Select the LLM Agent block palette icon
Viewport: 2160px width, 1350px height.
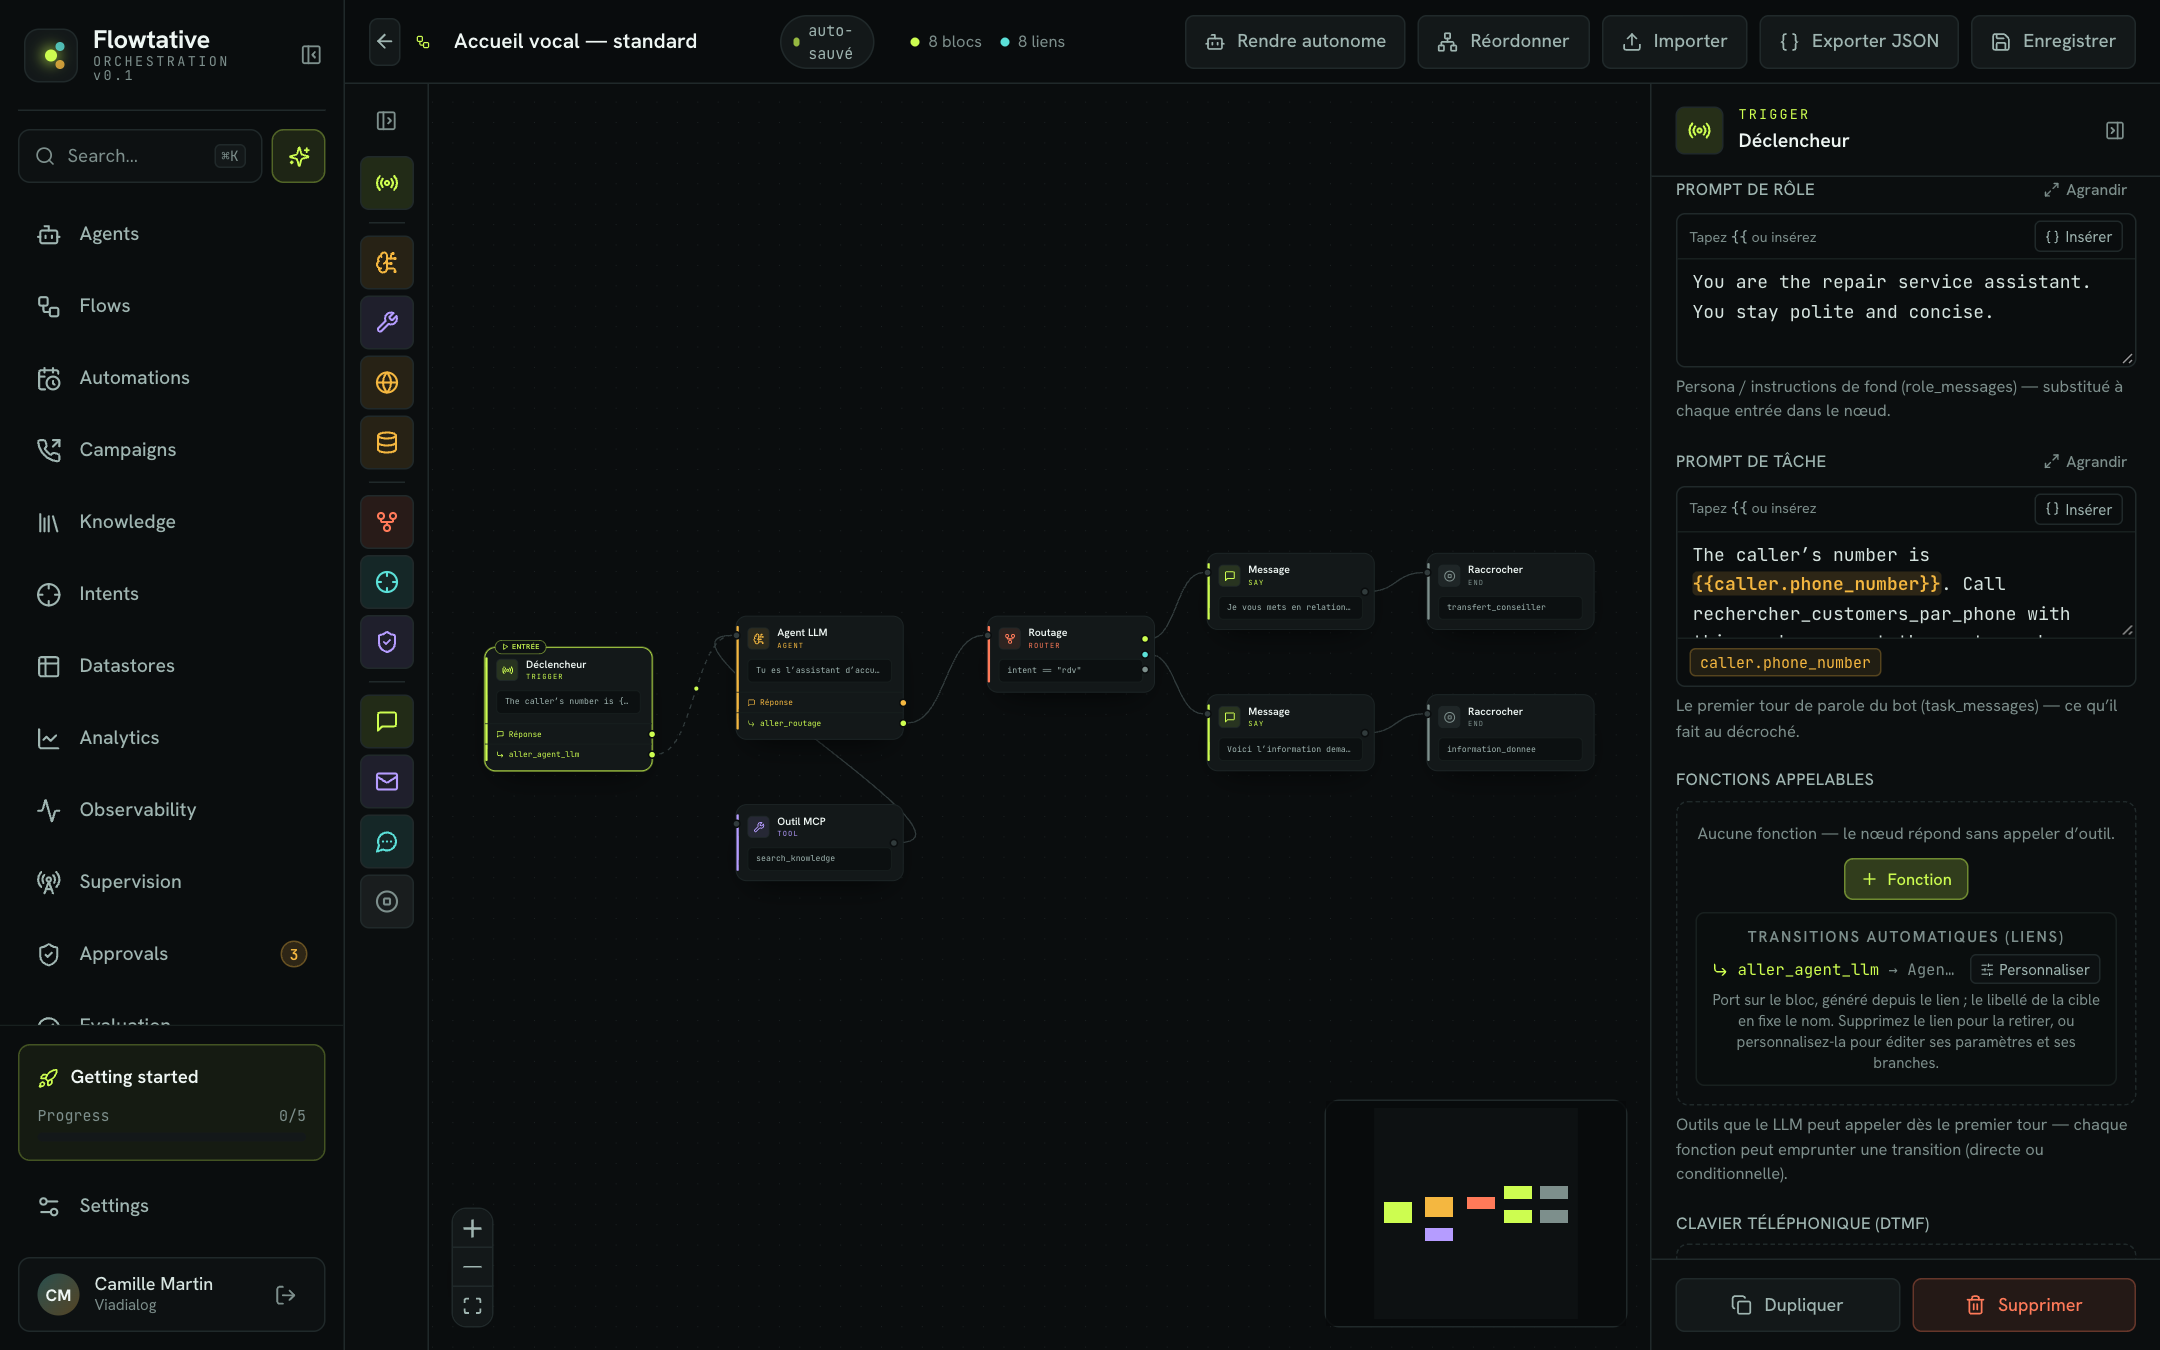click(387, 263)
